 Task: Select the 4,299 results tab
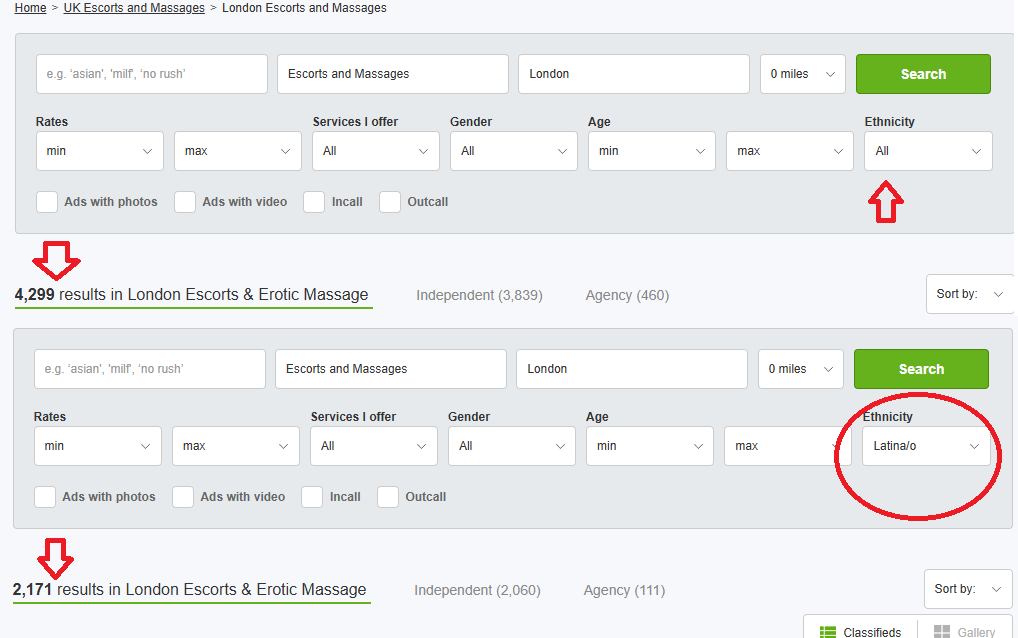tap(192, 295)
